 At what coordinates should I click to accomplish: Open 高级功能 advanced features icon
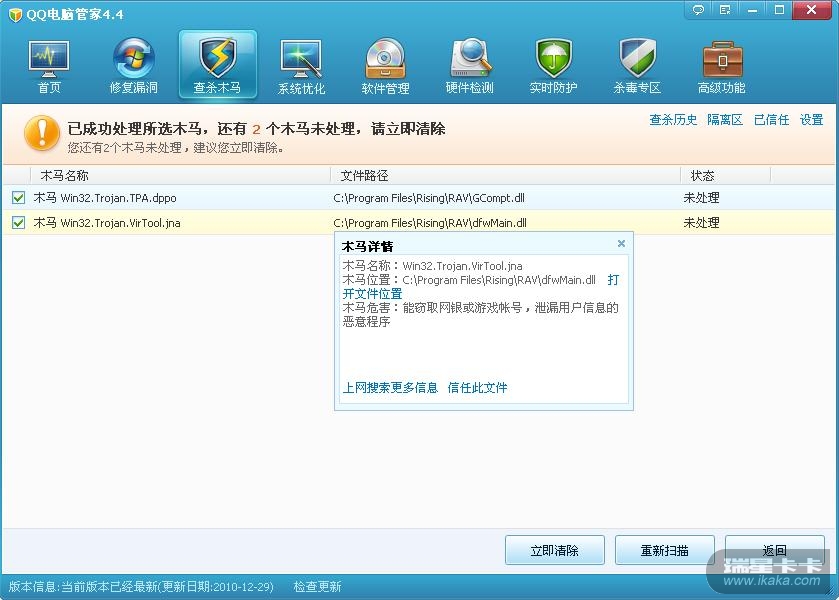pyautogui.click(x=721, y=66)
